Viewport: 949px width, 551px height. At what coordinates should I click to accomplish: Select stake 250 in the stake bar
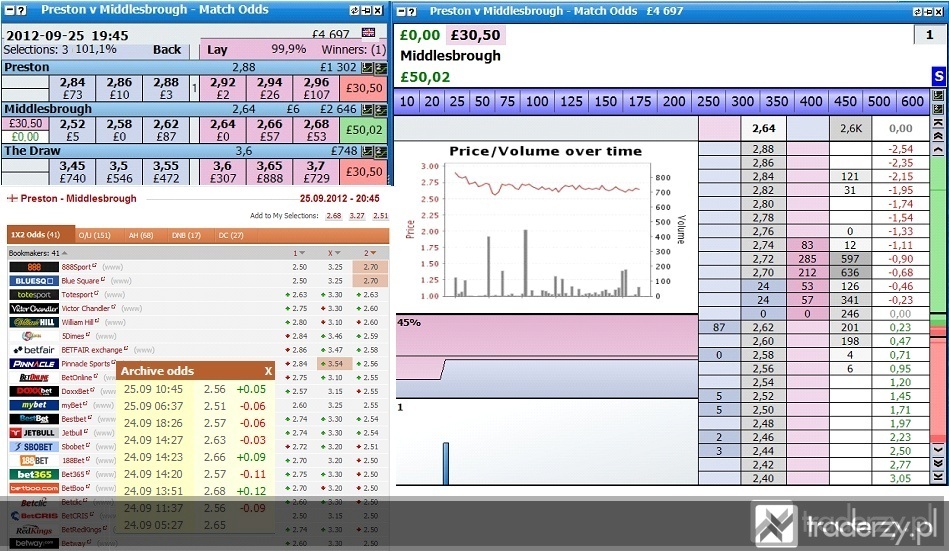coord(708,101)
